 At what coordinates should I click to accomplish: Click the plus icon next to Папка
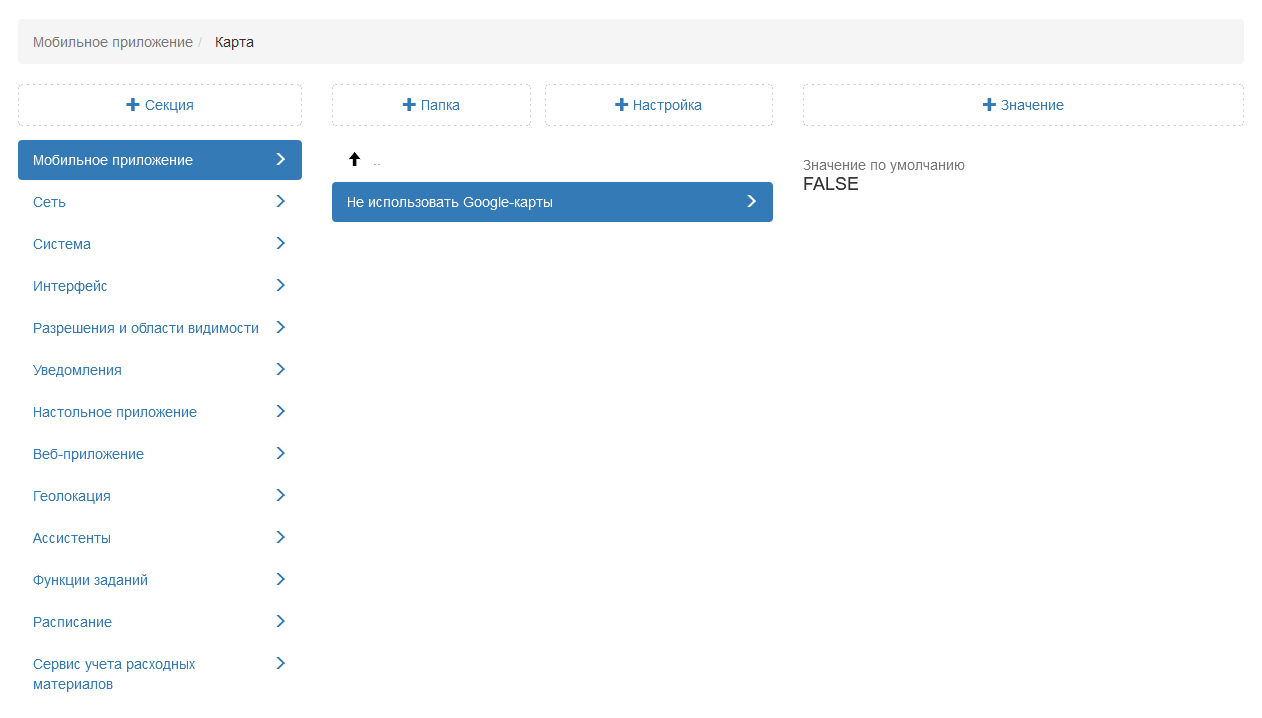click(x=409, y=105)
